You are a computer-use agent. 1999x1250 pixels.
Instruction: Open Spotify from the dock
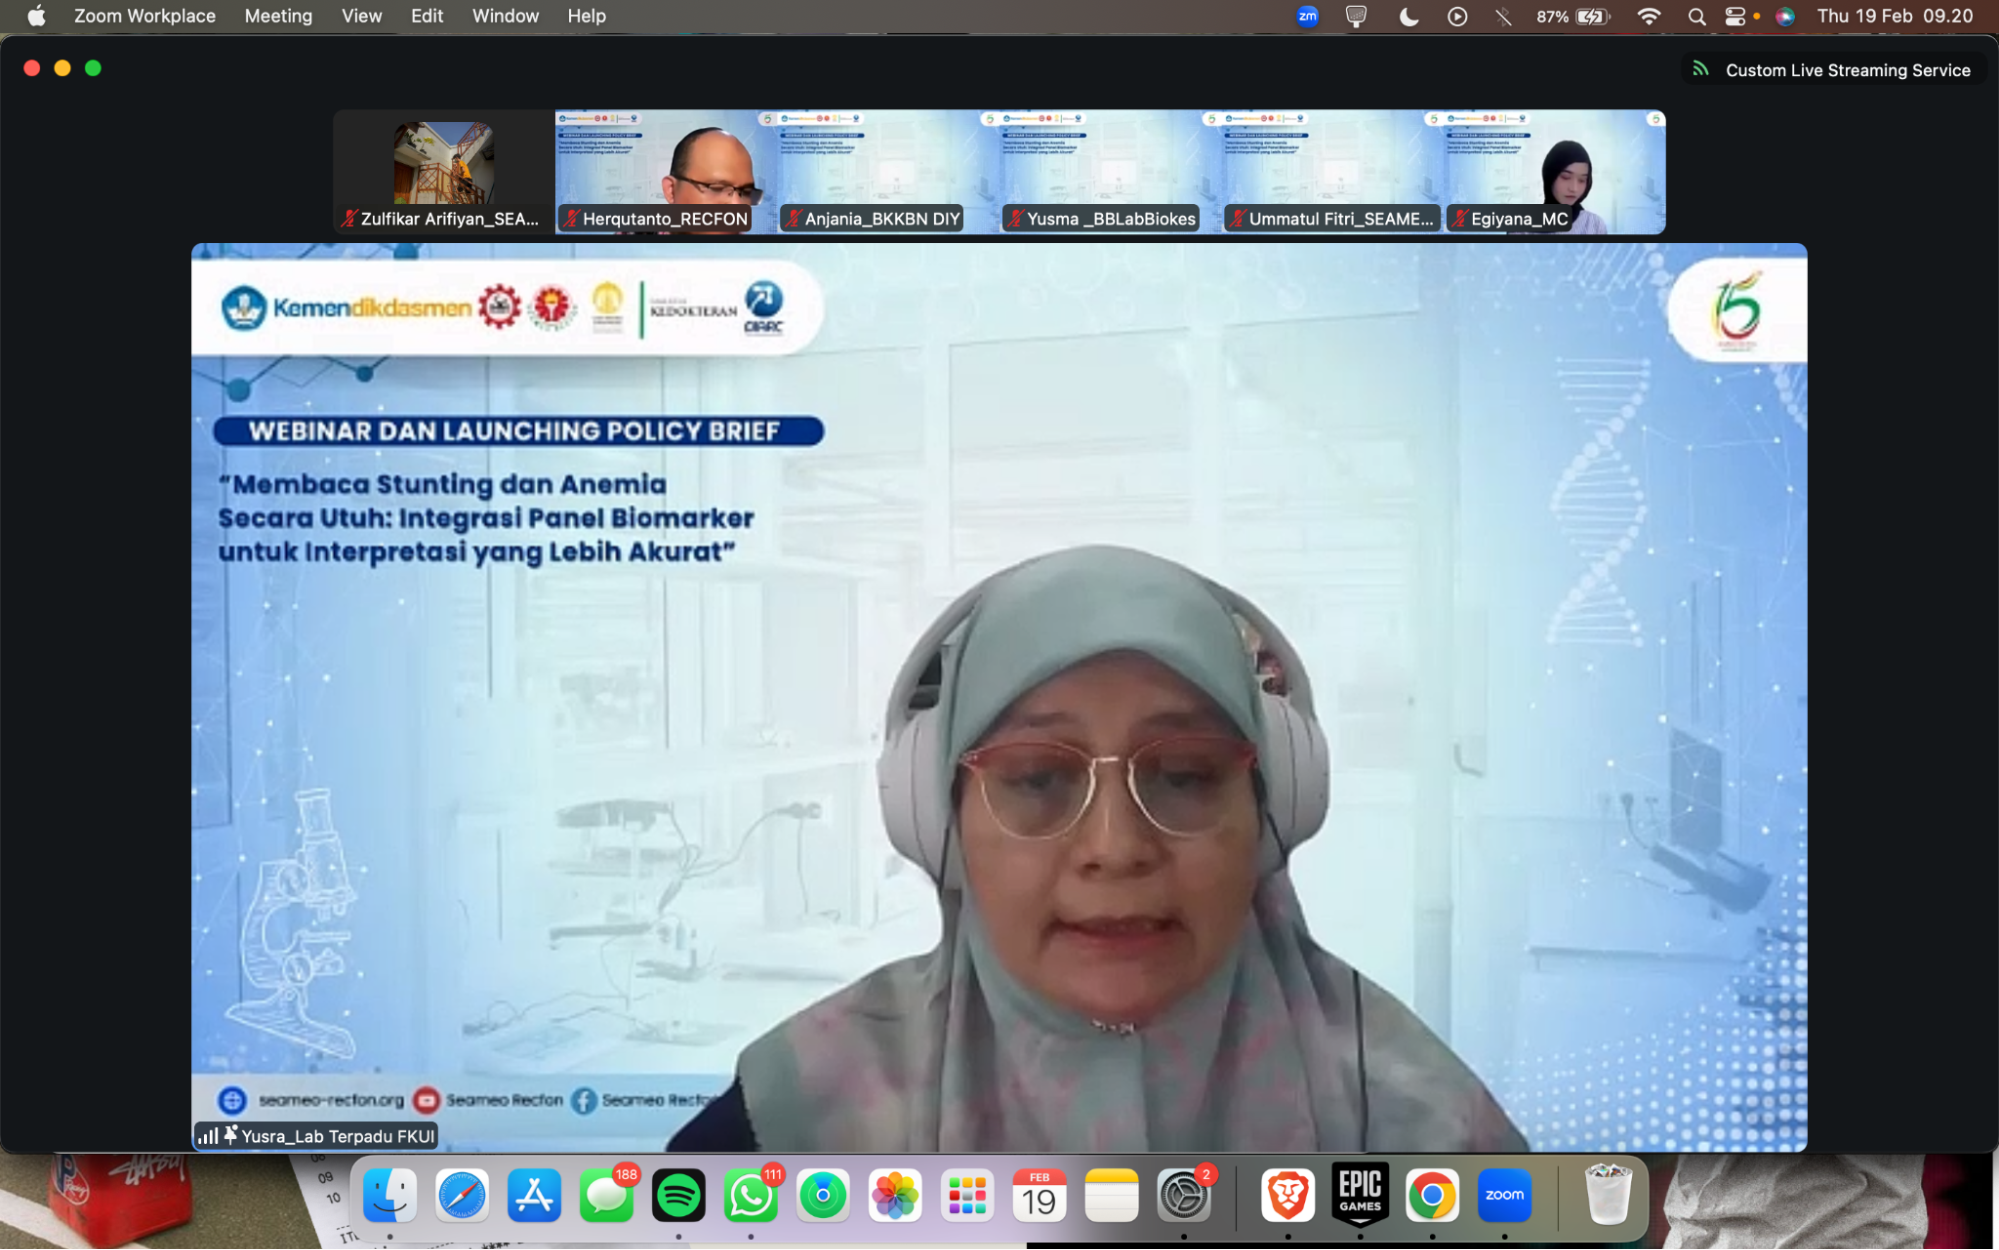tap(678, 1195)
